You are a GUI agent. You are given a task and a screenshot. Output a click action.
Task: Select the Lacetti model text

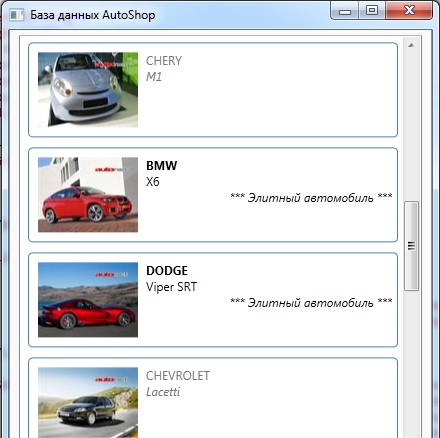pyautogui.click(x=163, y=392)
